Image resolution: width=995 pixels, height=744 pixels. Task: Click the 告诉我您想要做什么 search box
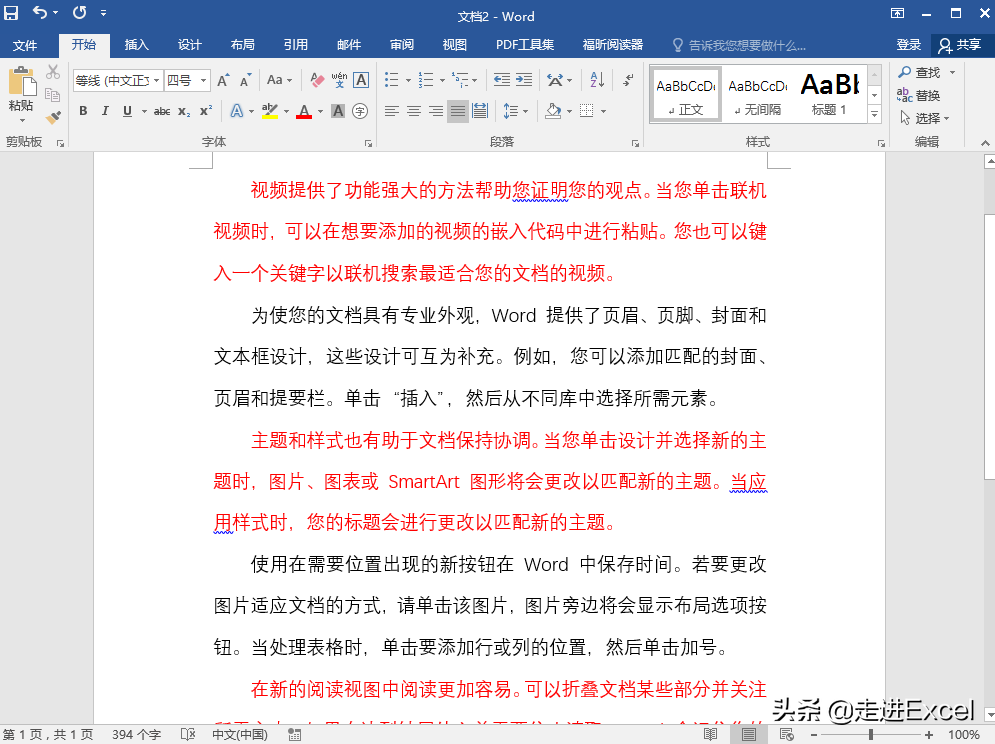(x=739, y=46)
